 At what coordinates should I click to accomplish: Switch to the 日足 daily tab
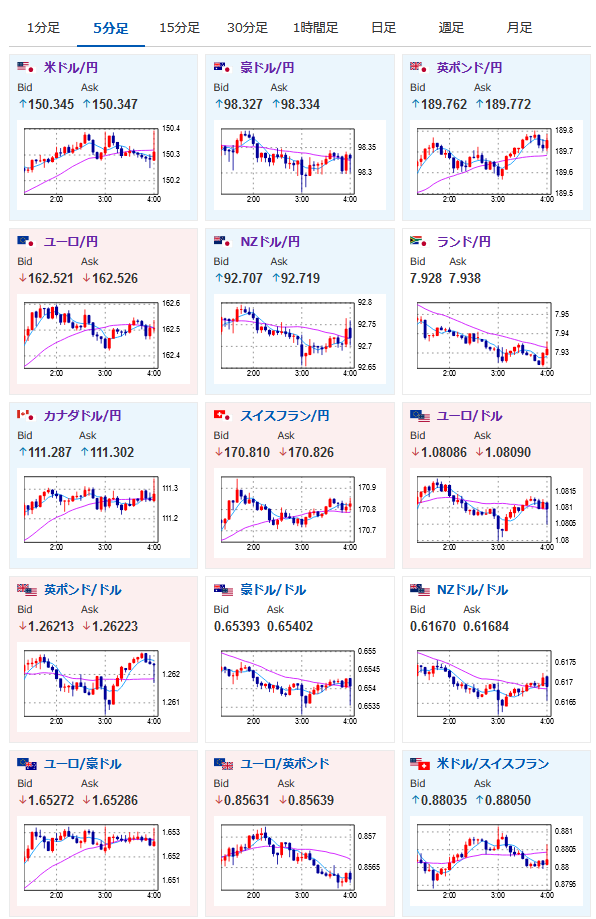tap(383, 28)
